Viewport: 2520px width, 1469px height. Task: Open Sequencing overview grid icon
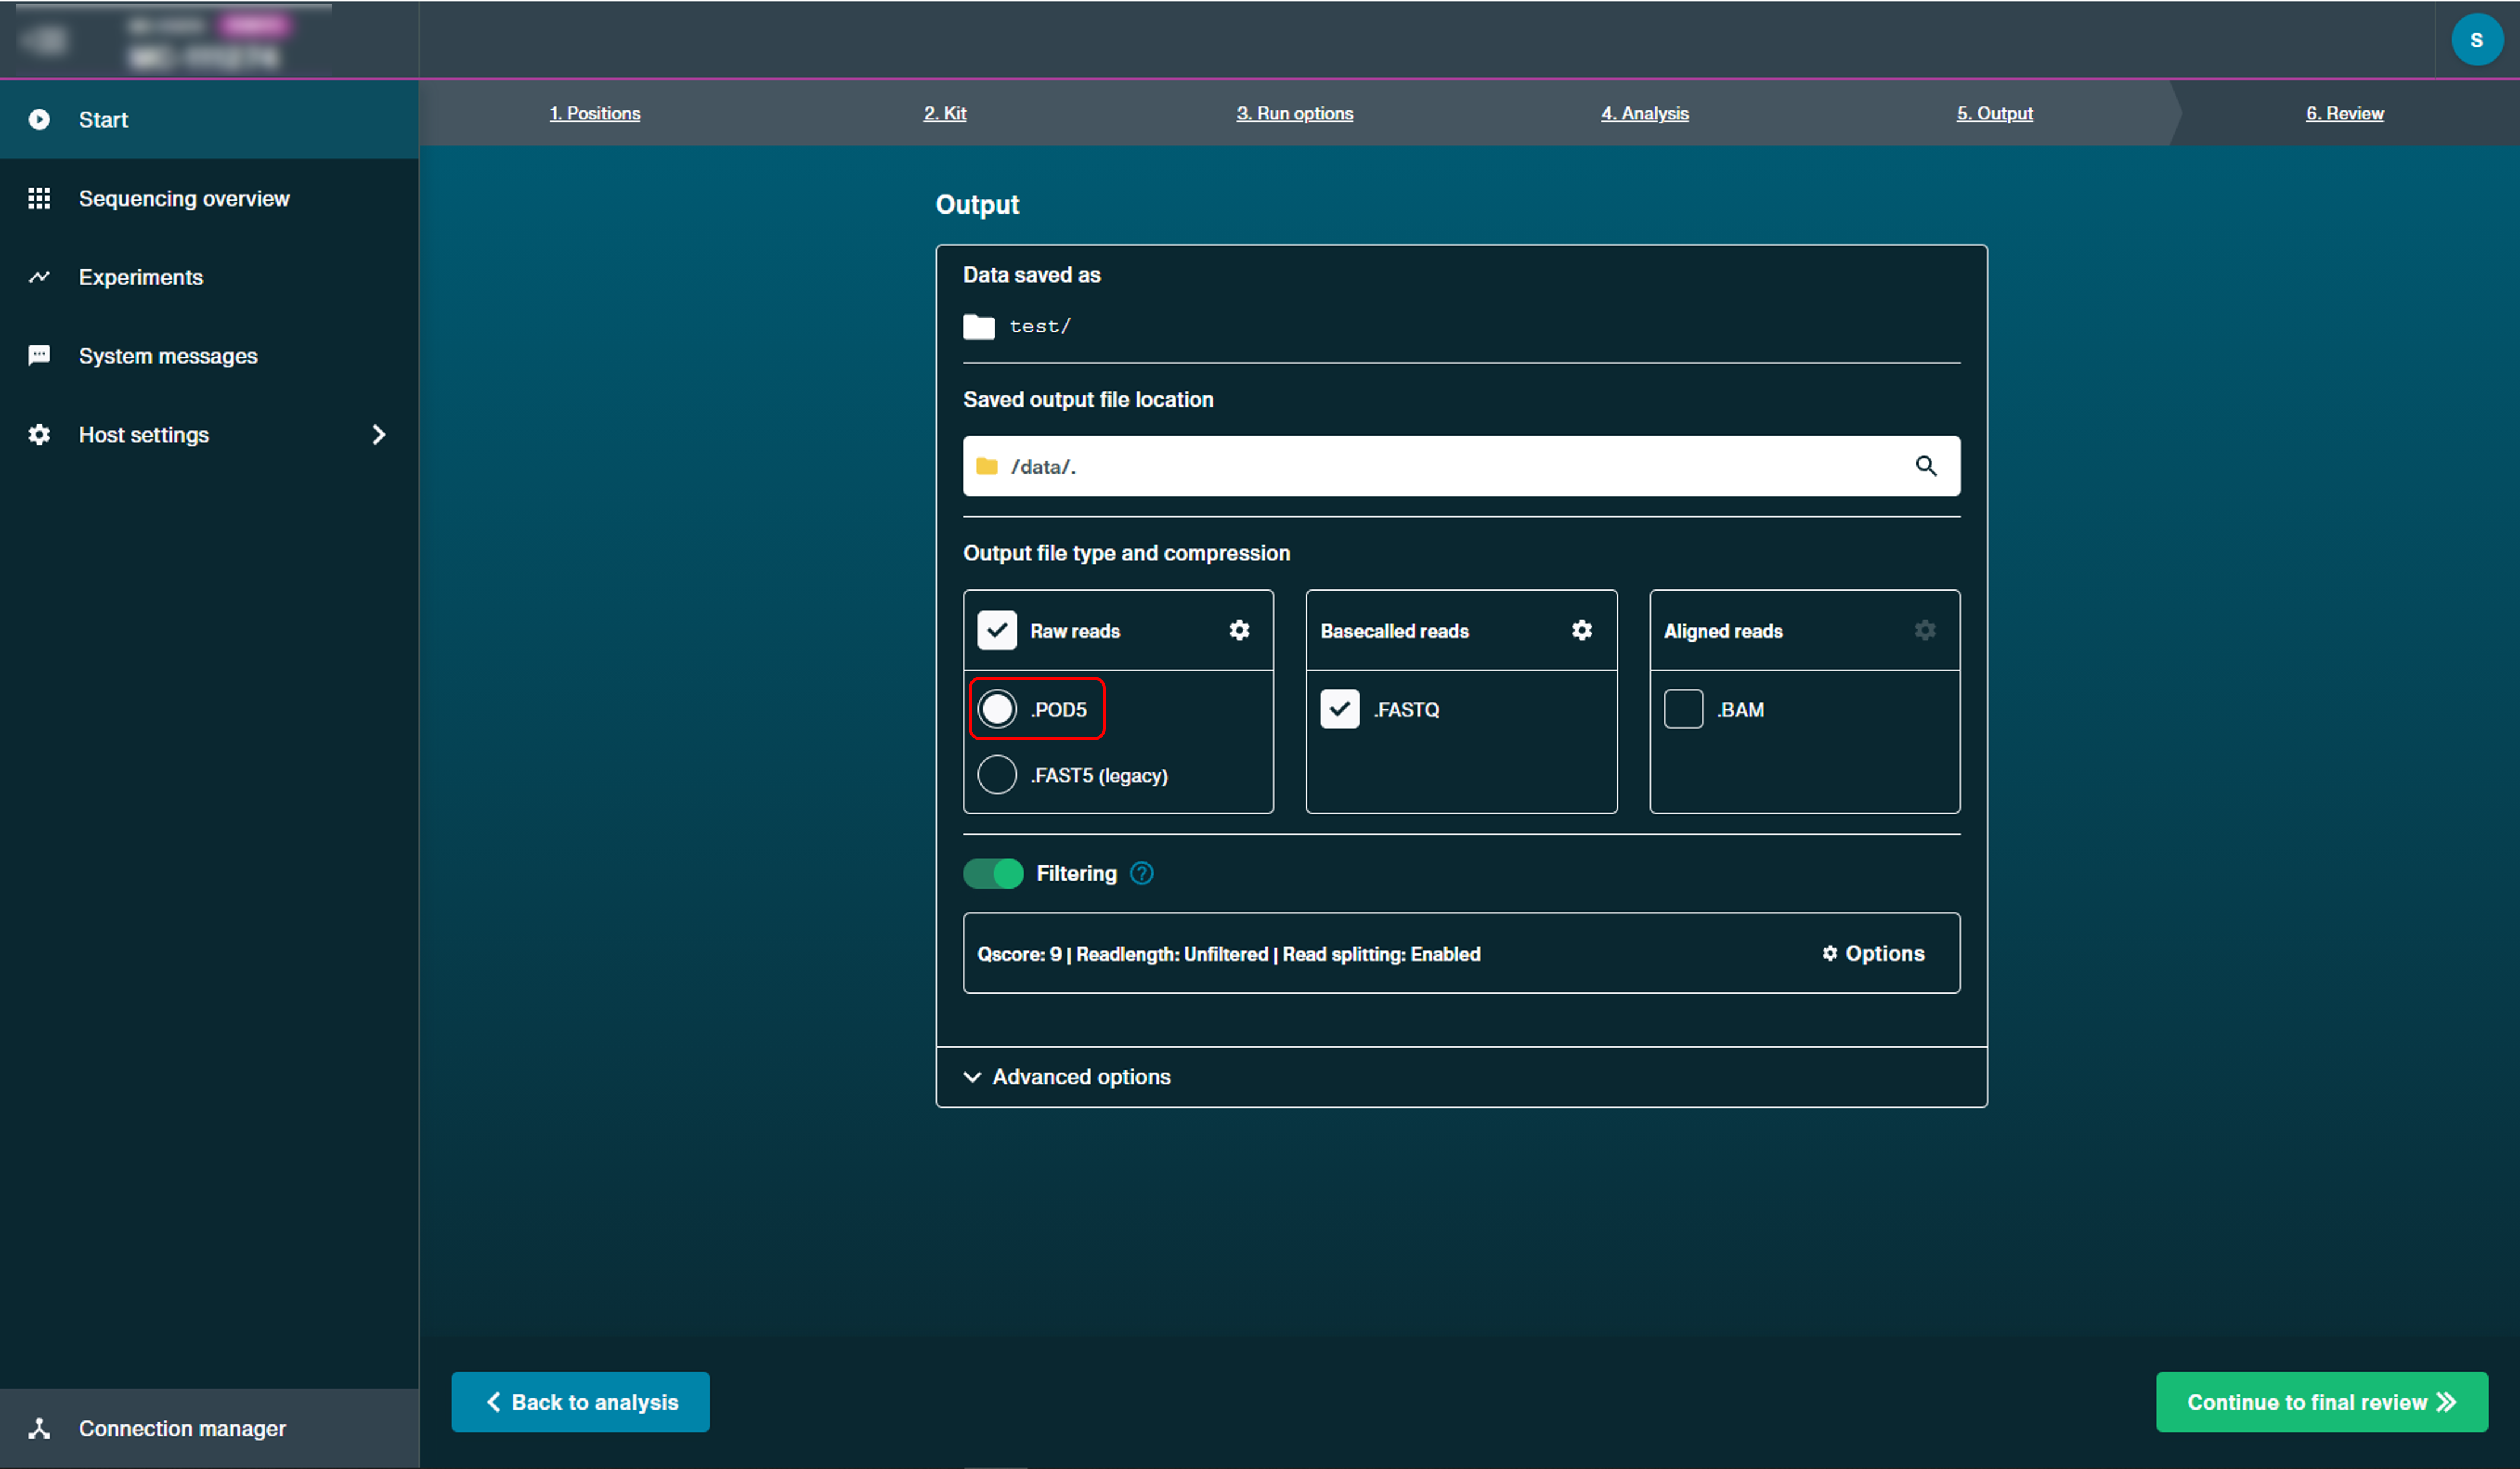(39, 198)
